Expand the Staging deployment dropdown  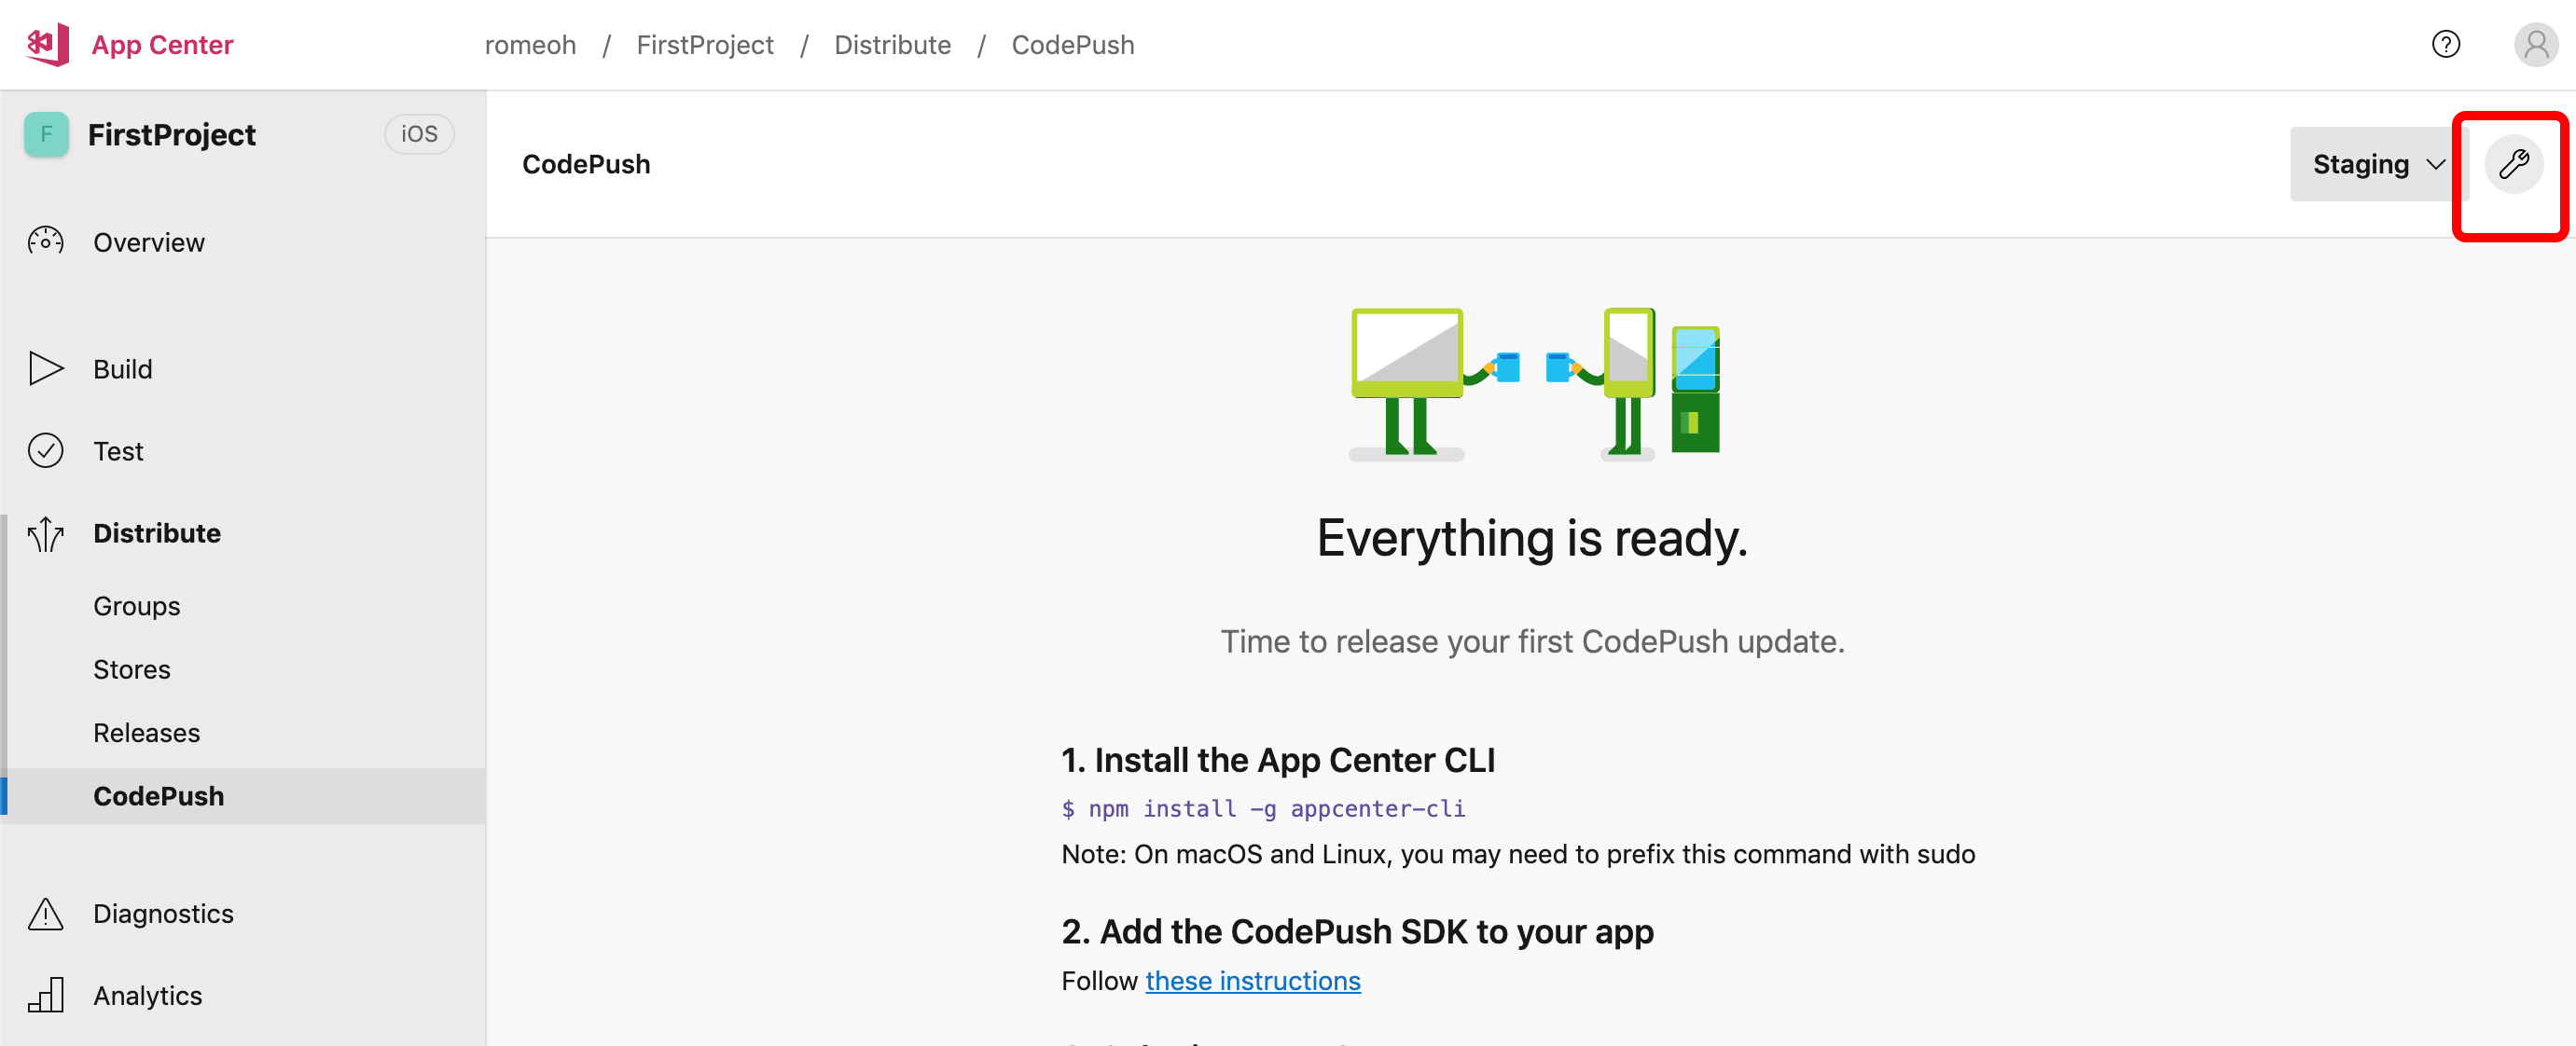click(x=2376, y=164)
